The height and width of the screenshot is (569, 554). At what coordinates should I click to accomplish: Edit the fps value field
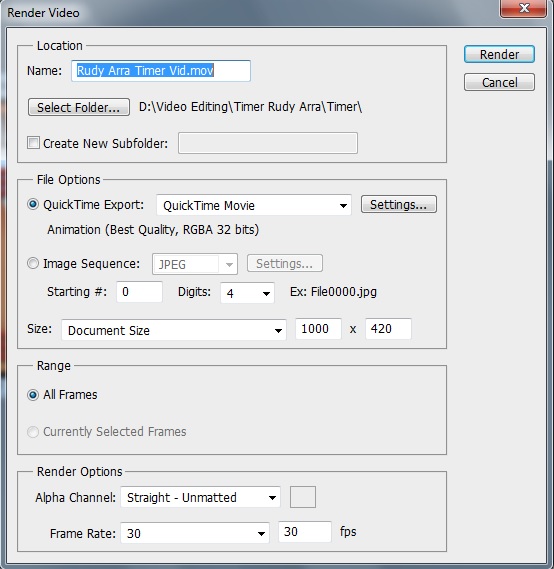point(305,532)
